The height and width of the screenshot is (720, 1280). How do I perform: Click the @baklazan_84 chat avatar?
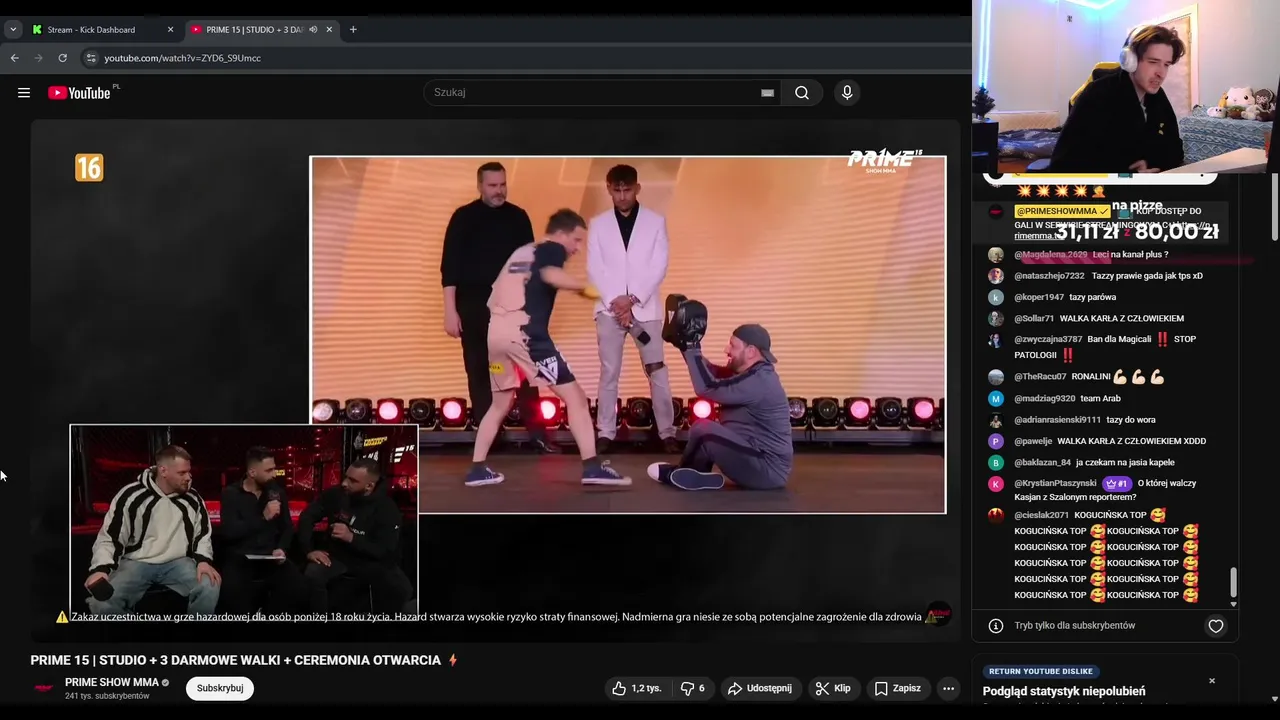point(996,462)
